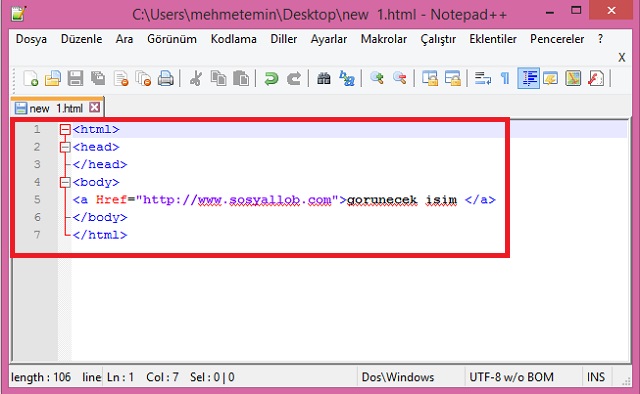This screenshot has width=640, height=394.
Task: Open a file using the folder icon
Action: (53, 78)
